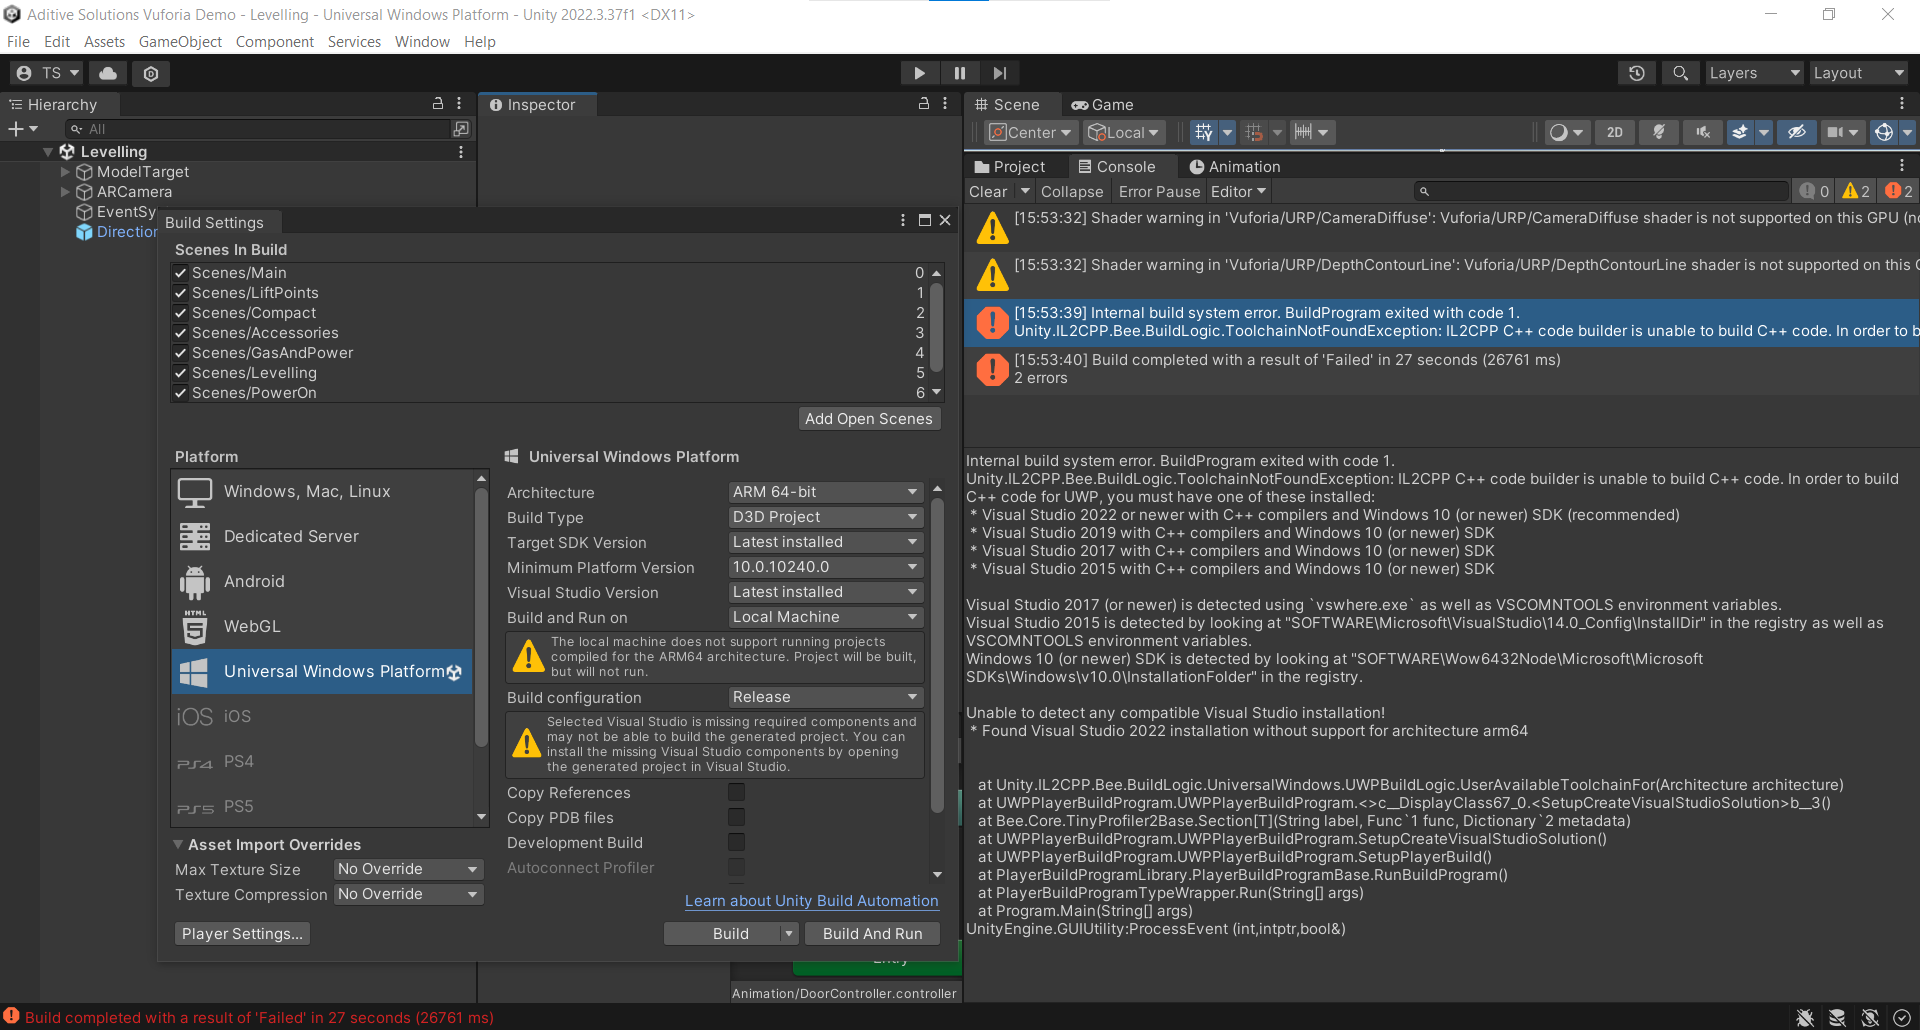1920x1030 pixels.
Task: Open the Layout dropdown
Action: coord(1859,73)
